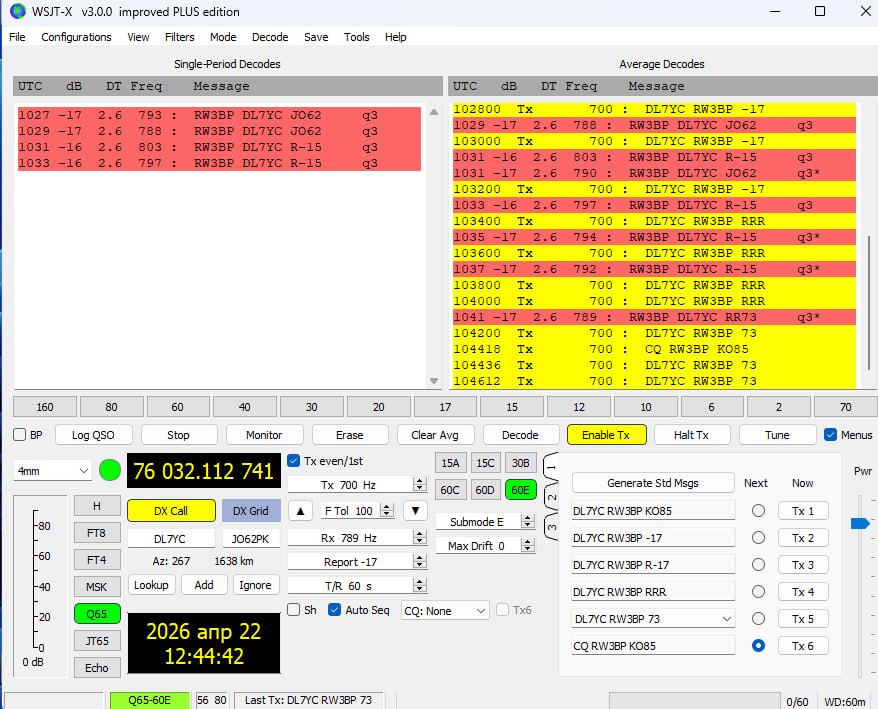Click the Halt Tx button
This screenshot has height=709, width=878.
(x=691, y=435)
